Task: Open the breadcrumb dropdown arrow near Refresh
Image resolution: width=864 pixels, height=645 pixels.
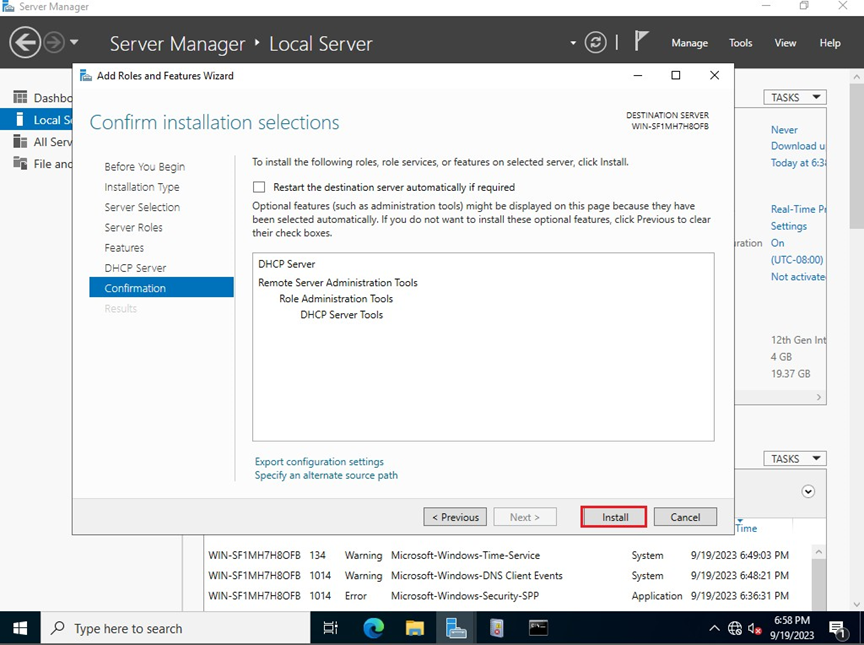Action: (x=573, y=42)
